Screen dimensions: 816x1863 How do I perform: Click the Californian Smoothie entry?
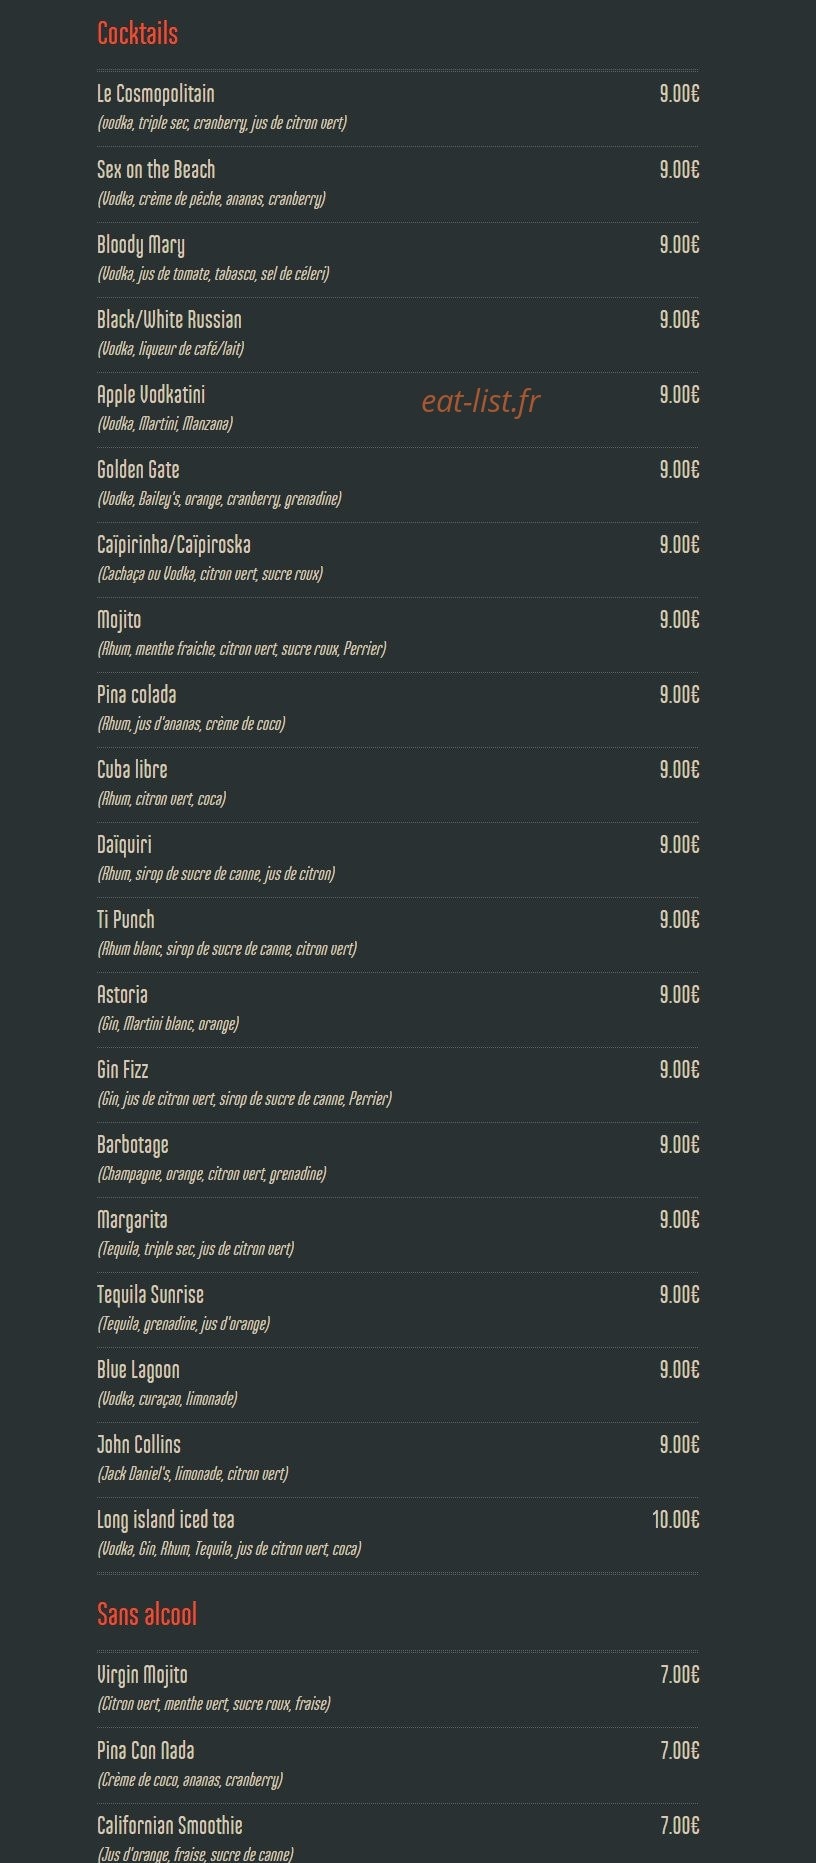(x=170, y=1826)
